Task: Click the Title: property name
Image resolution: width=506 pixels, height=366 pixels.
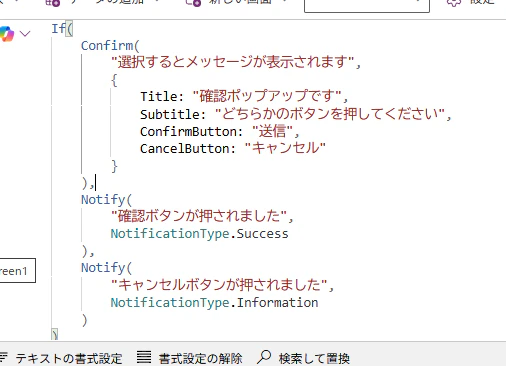Action: click(162, 97)
